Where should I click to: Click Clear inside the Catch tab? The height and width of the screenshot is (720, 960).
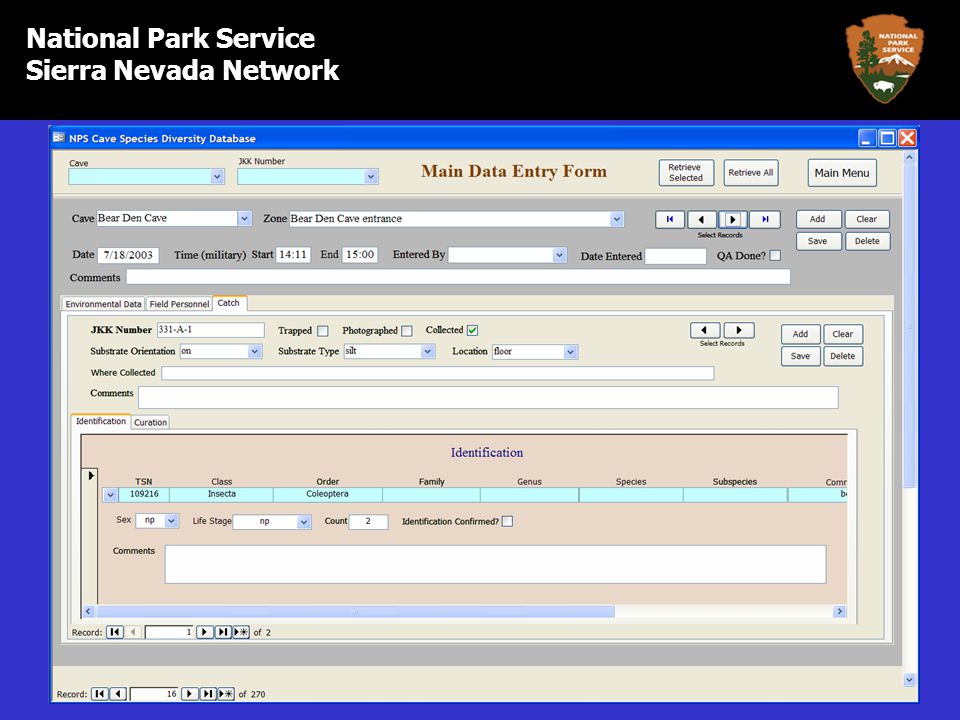pyautogui.click(x=842, y=334)
